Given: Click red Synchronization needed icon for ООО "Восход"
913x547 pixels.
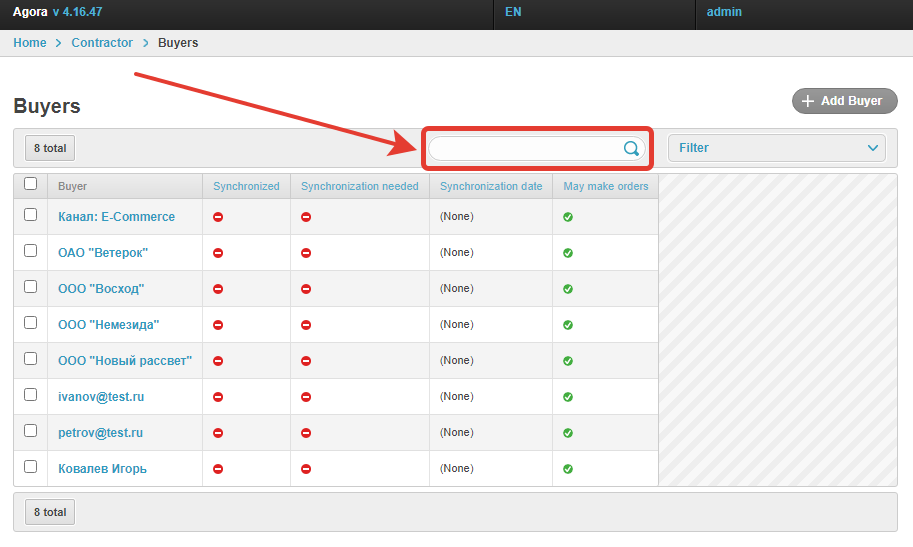Looking at the screenshot, I should (x=306, y=289).
